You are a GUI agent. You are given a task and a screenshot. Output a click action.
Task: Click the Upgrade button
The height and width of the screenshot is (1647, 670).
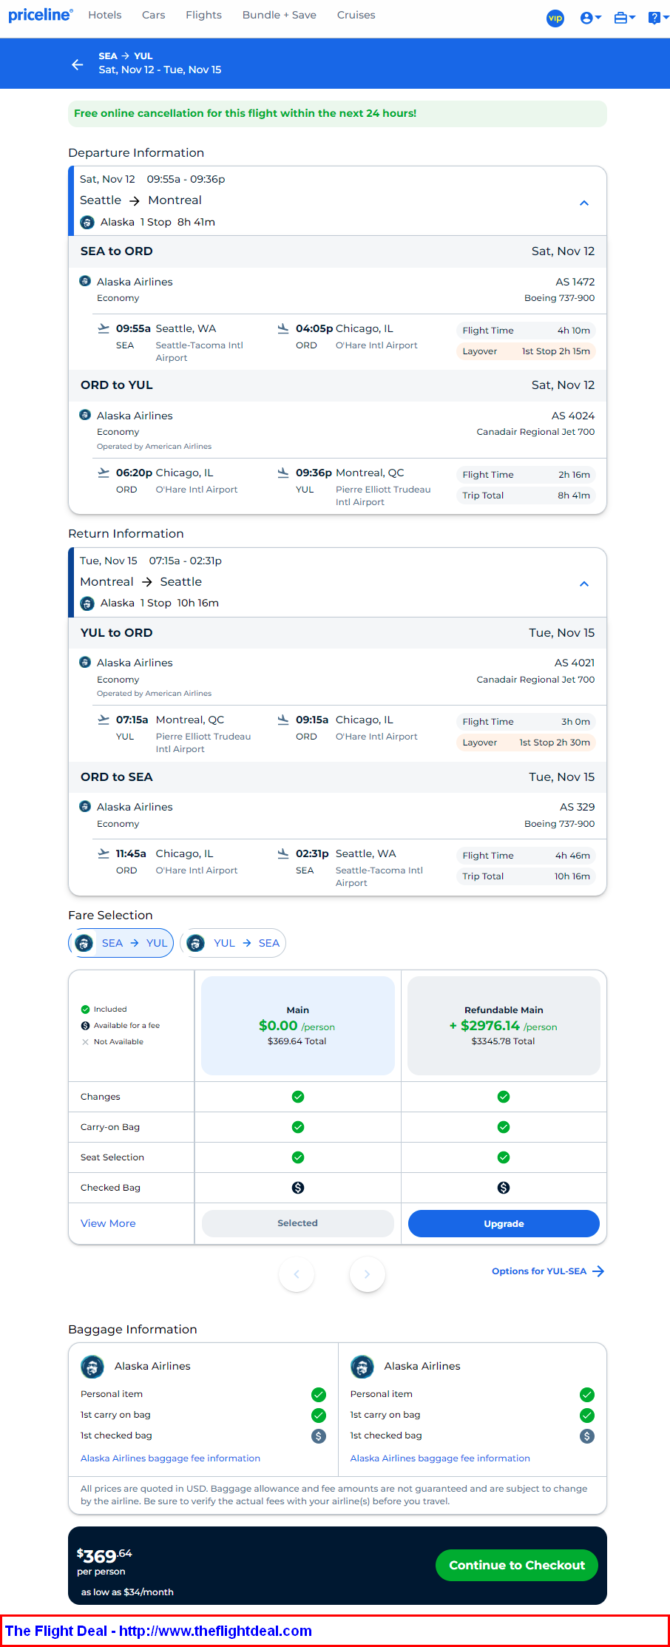click(x=504, y=1223)
